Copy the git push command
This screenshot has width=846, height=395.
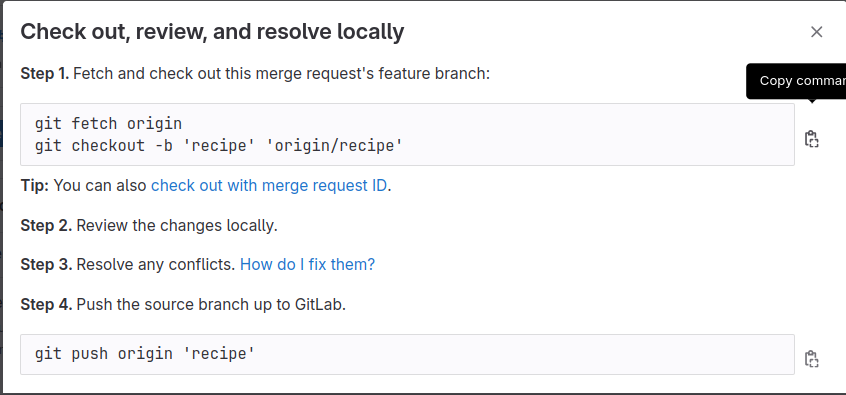tap(811, 358)
